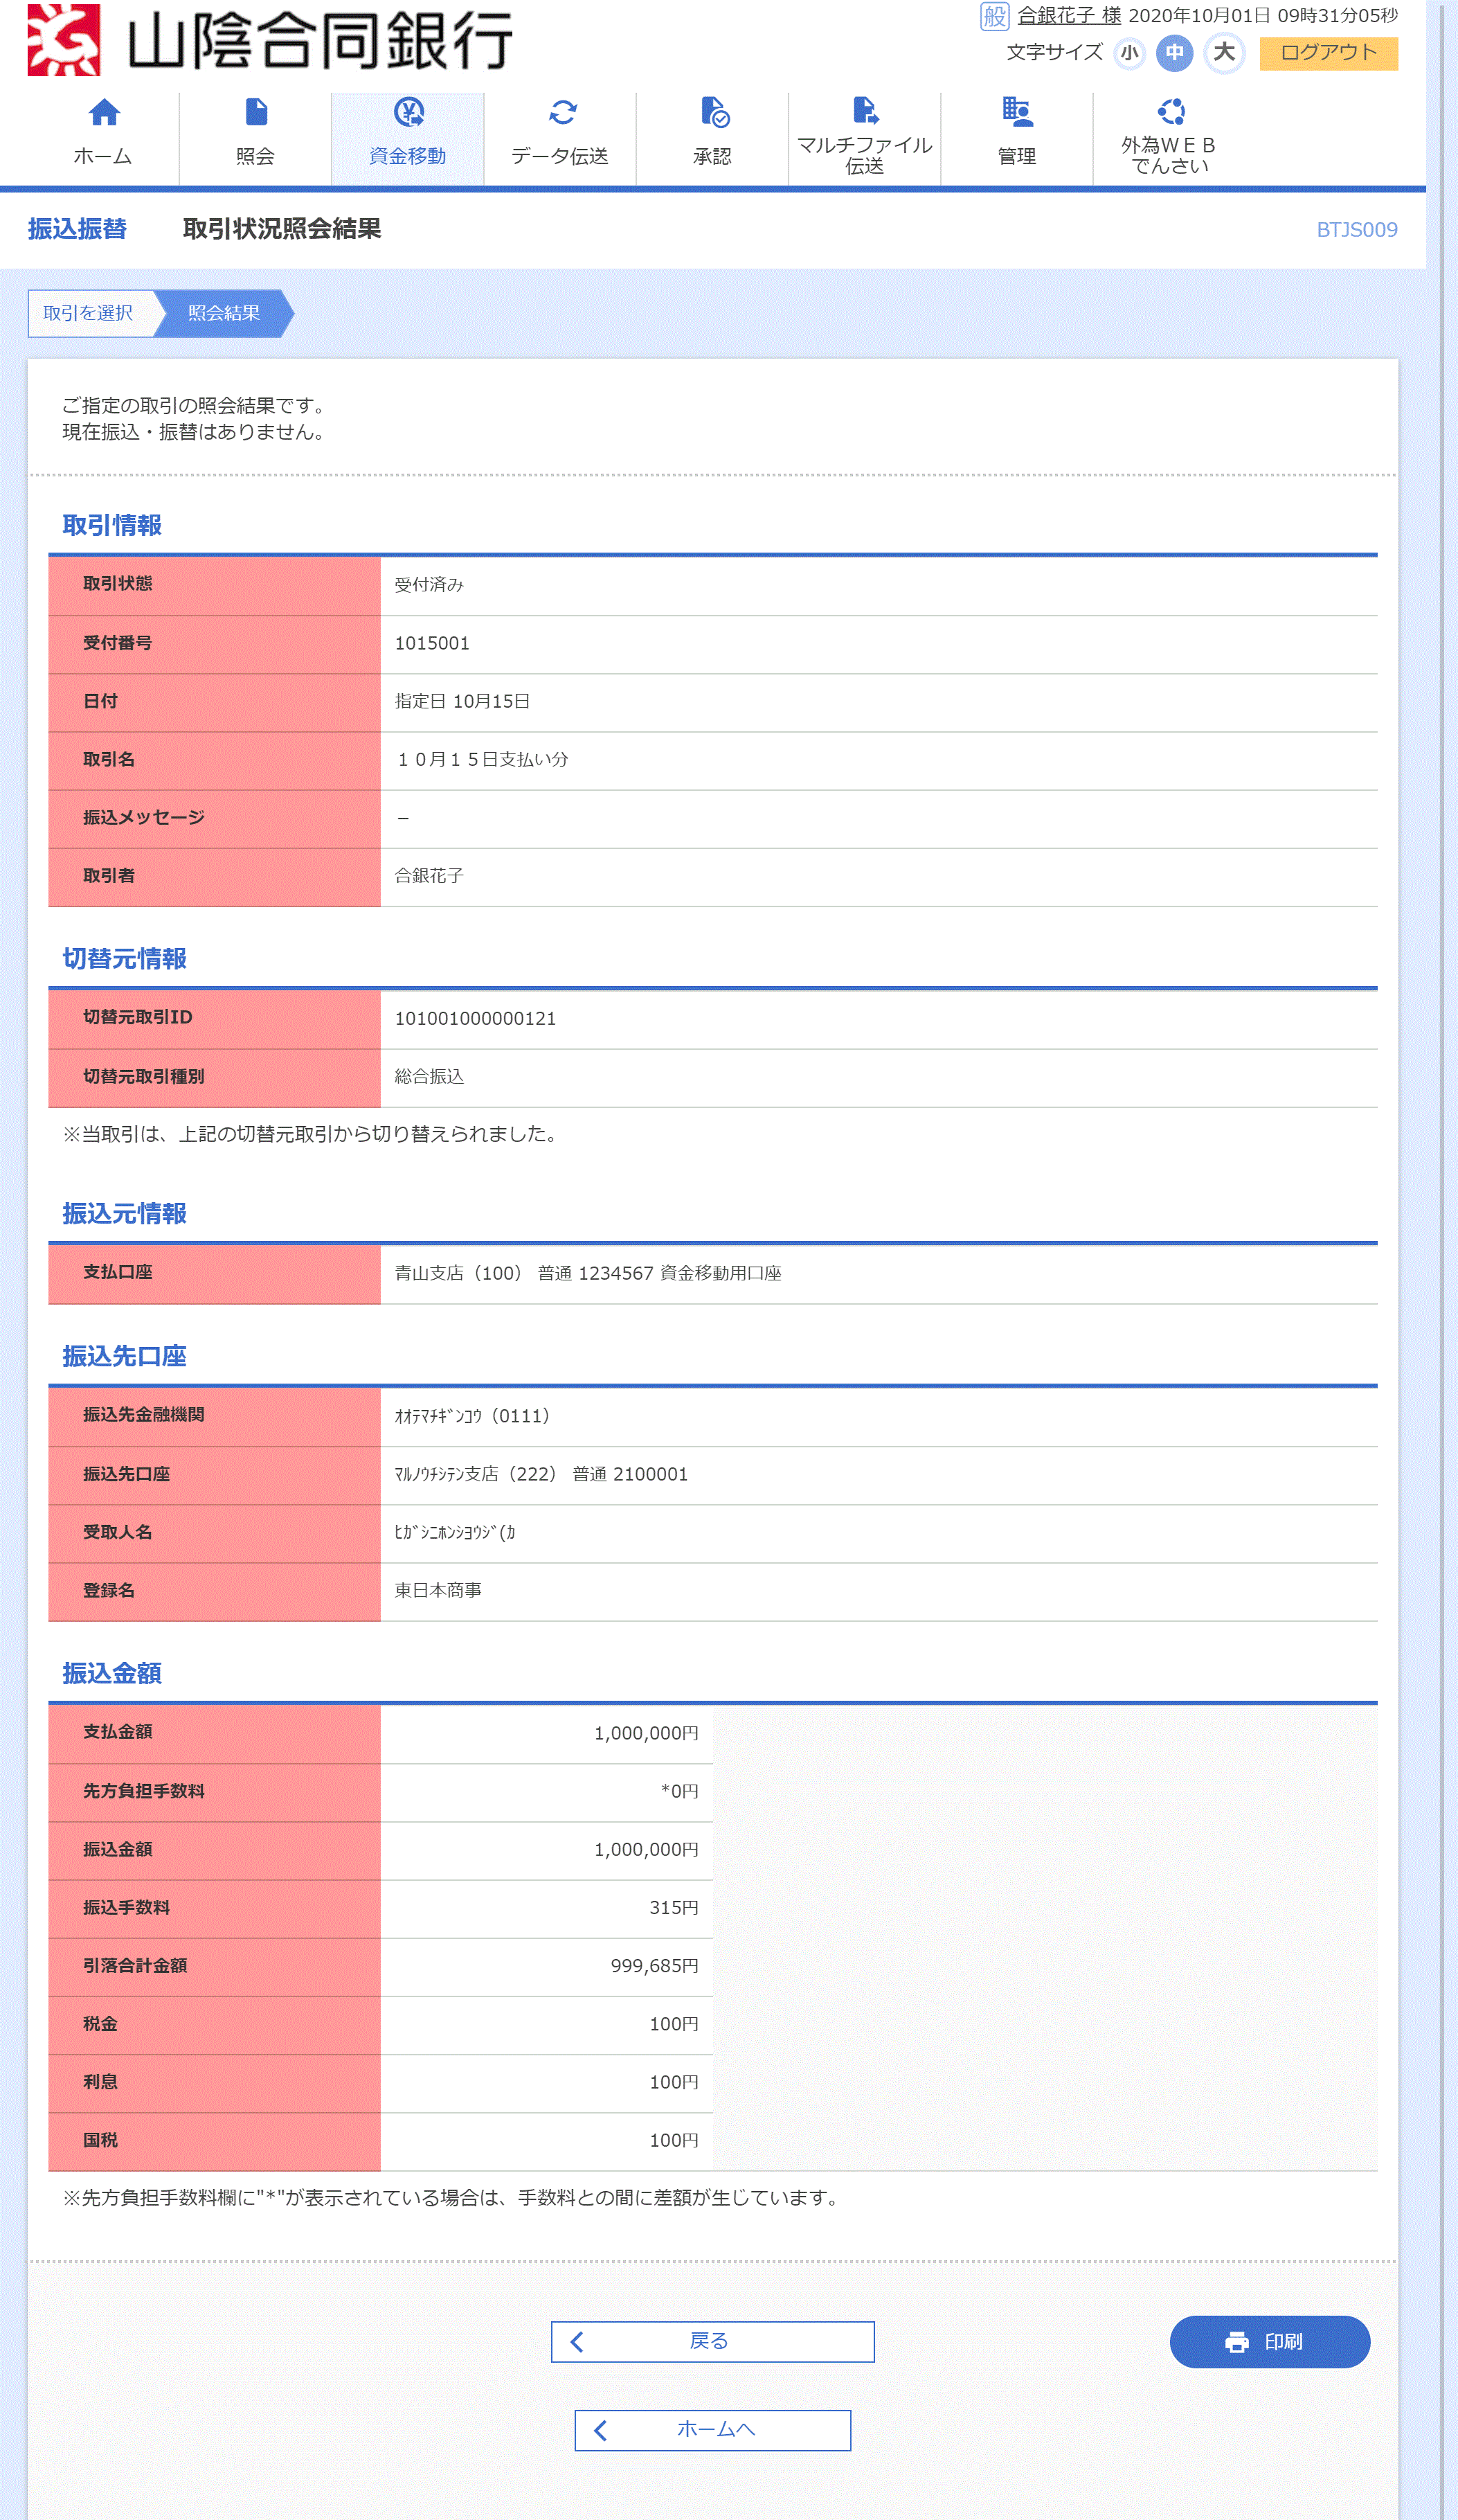Click back chevron on 戻る button
1458x2520 pixels.
577,2342
